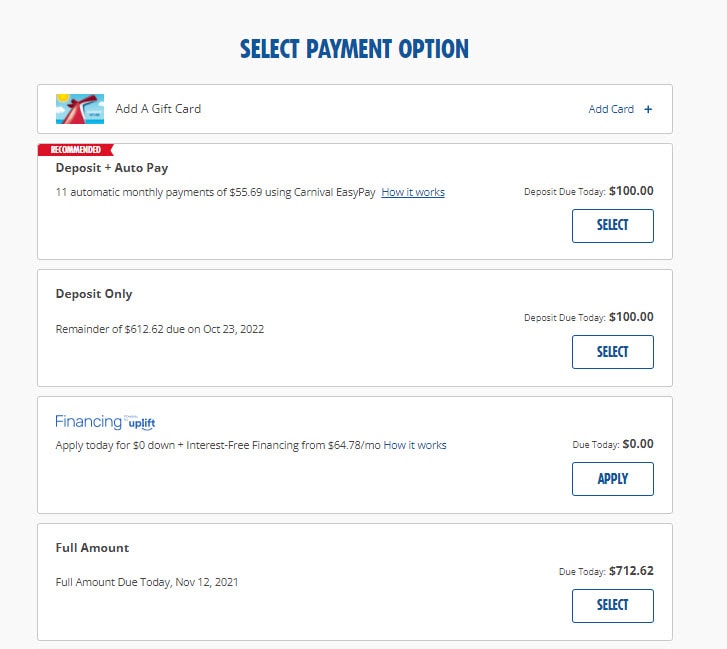Open the Add Card link

(611, 109)
